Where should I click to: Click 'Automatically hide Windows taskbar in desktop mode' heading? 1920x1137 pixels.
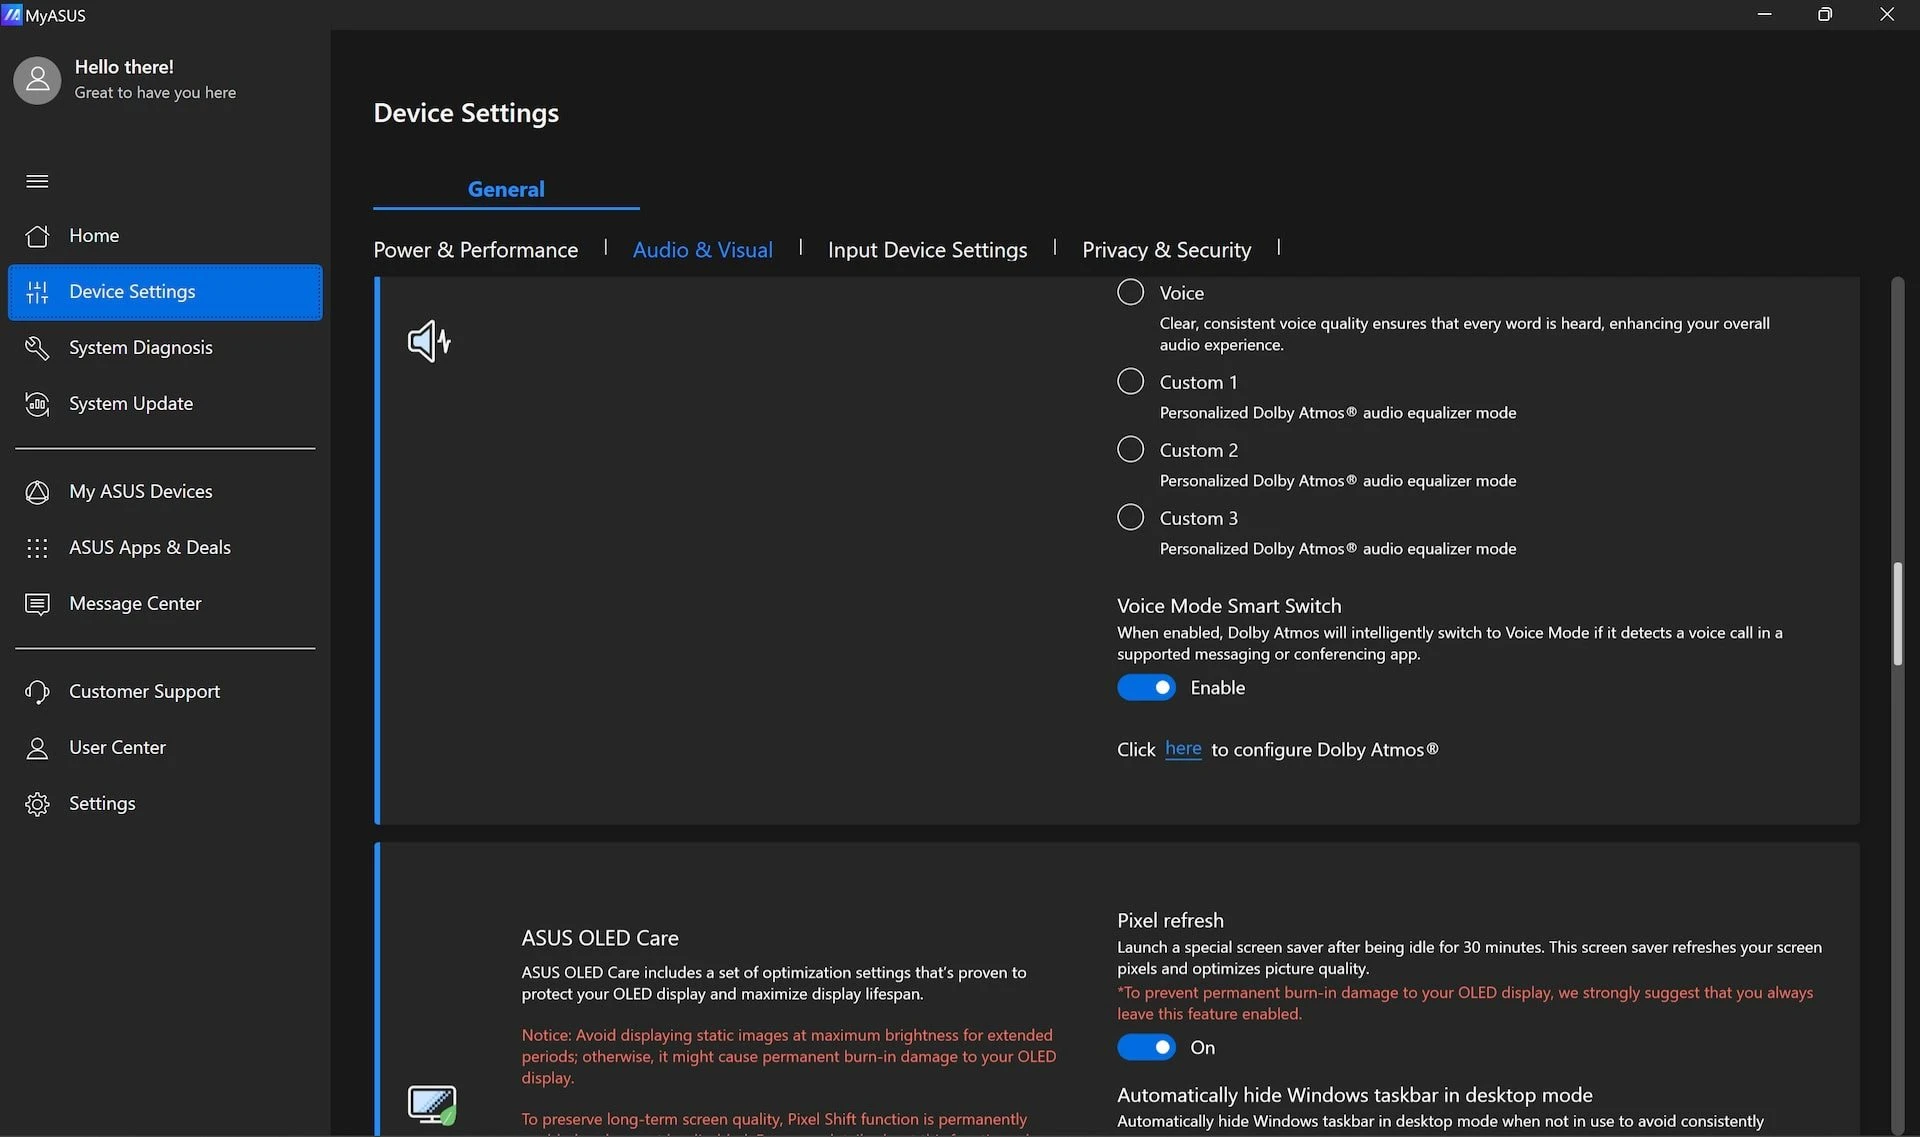(1354, 1095)
